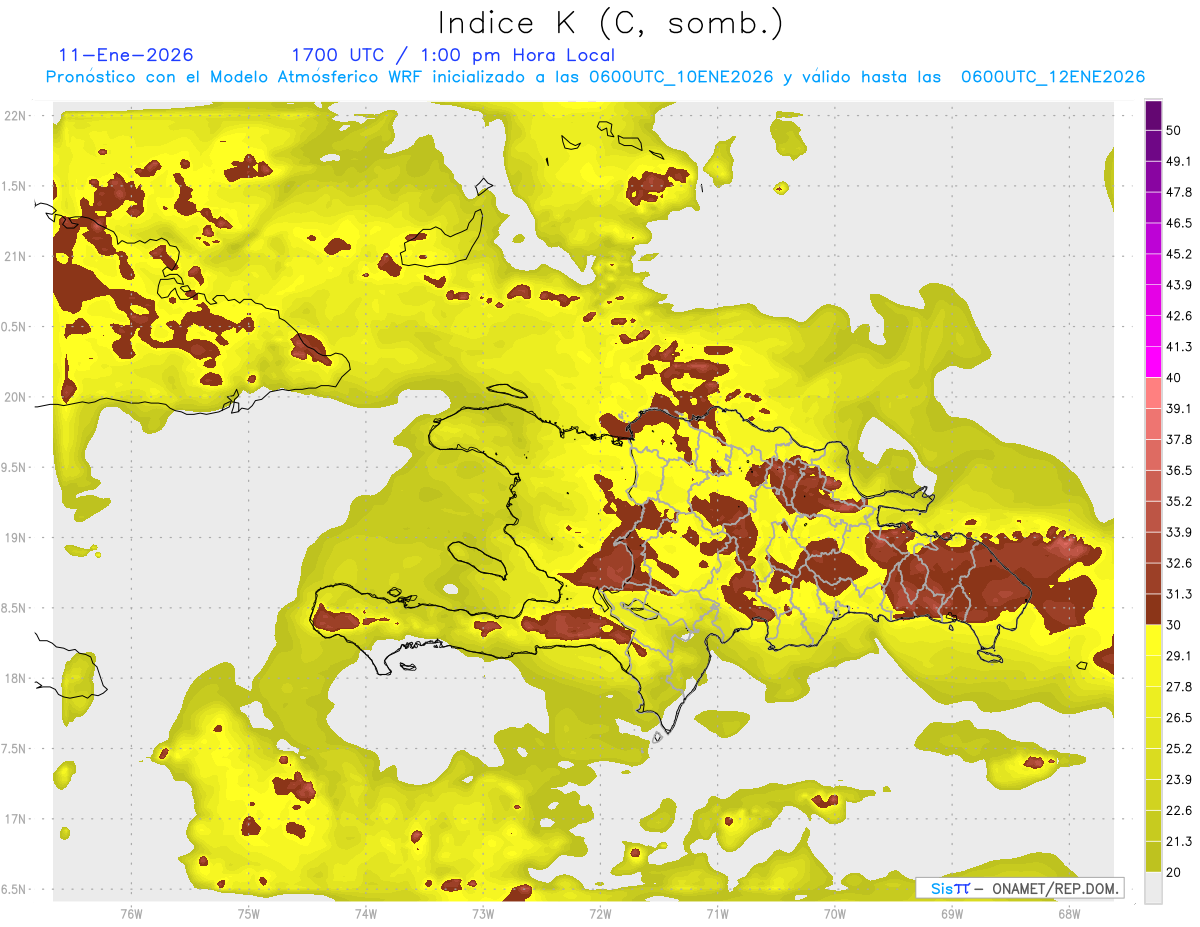Click the '76W' longitude label

tap(131, 914)
